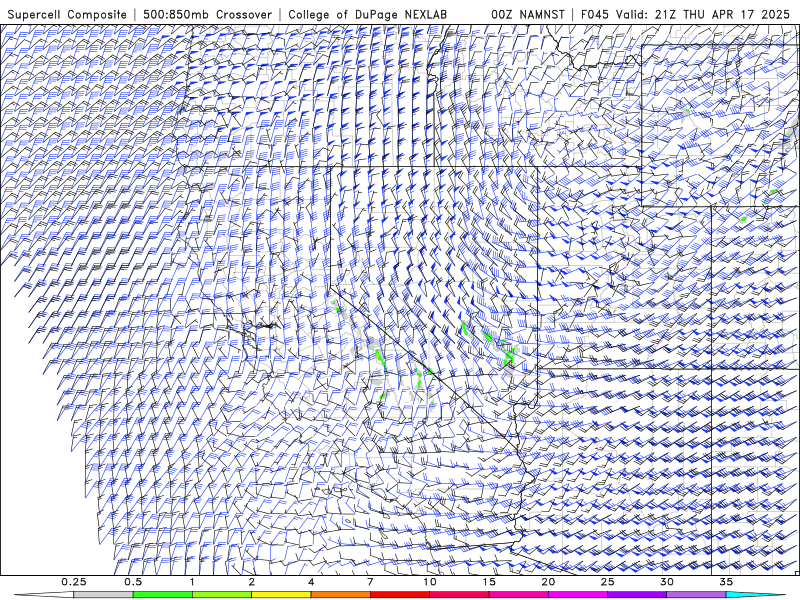Click the lime swatch between 1 and 2
800x600 pixels.
(222, 595)
